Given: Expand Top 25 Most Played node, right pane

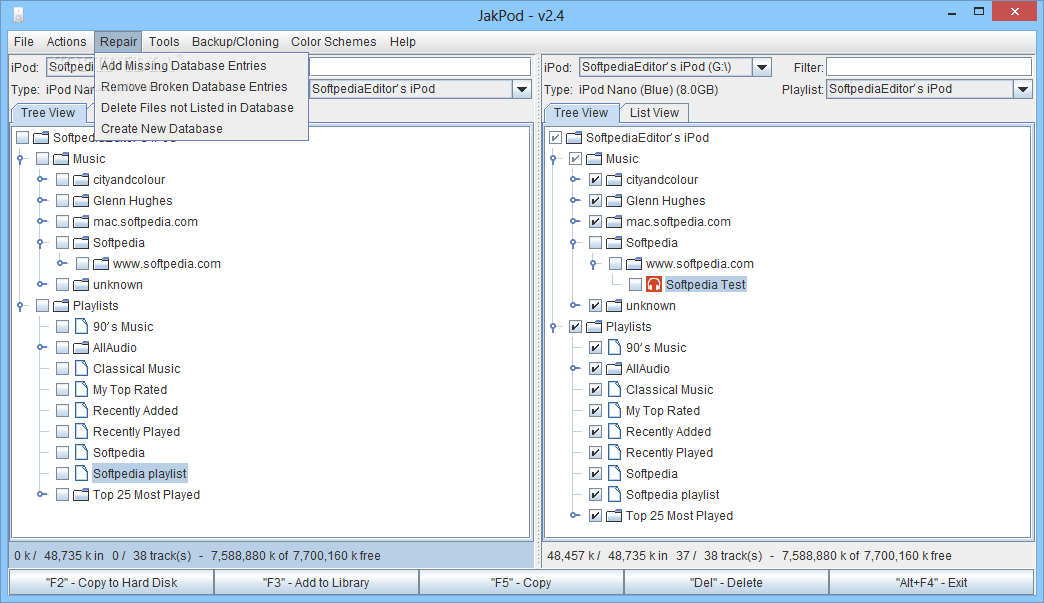Looking at the screenshot, I should 575,516.
